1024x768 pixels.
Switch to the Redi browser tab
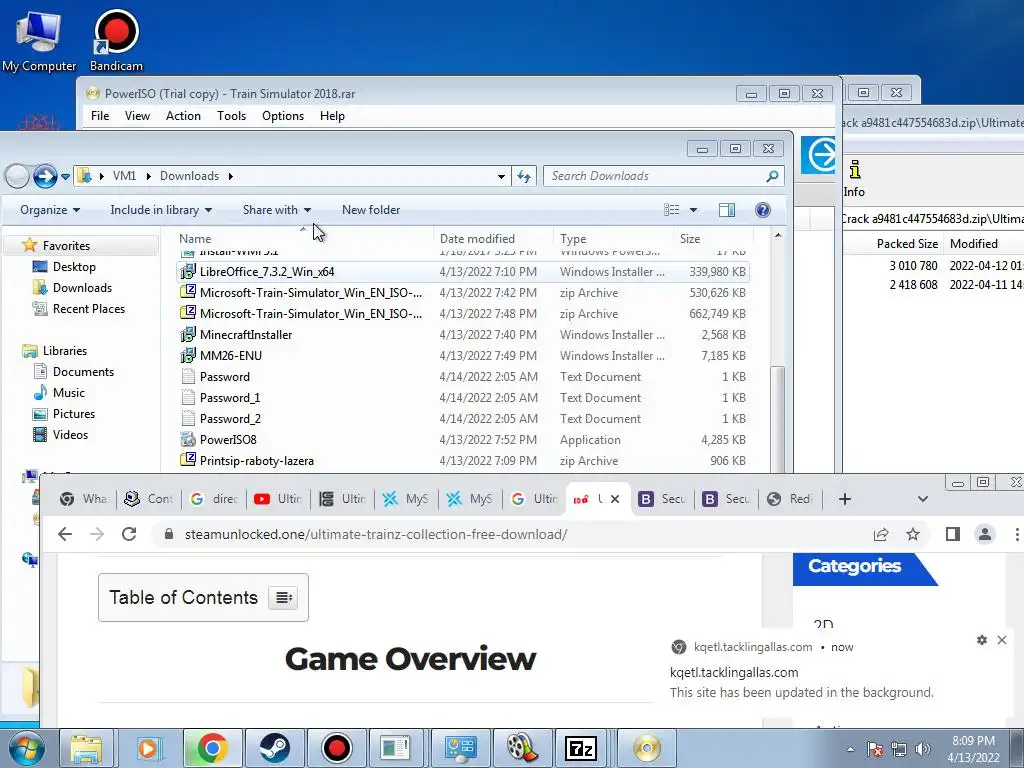click(790, 499)
